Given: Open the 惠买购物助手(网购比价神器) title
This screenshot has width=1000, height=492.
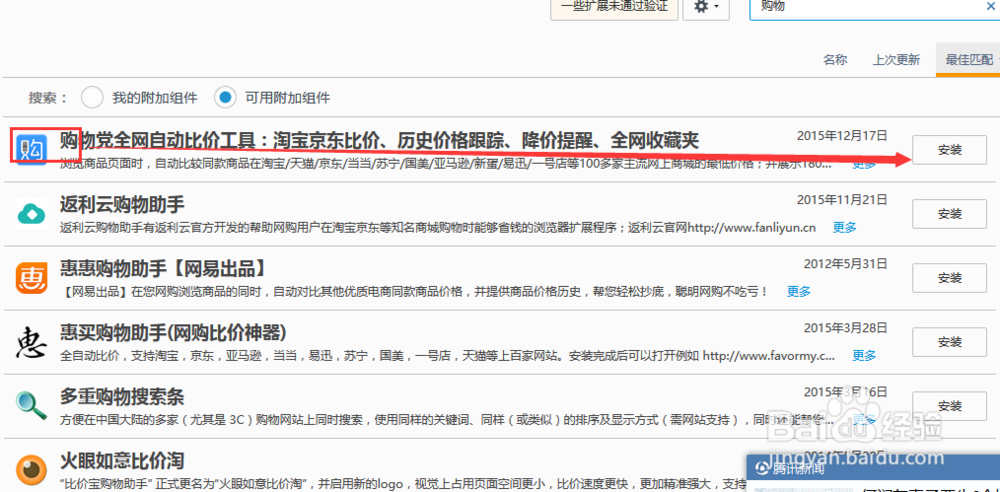Looking at the screenshot, I should point(173,332).
